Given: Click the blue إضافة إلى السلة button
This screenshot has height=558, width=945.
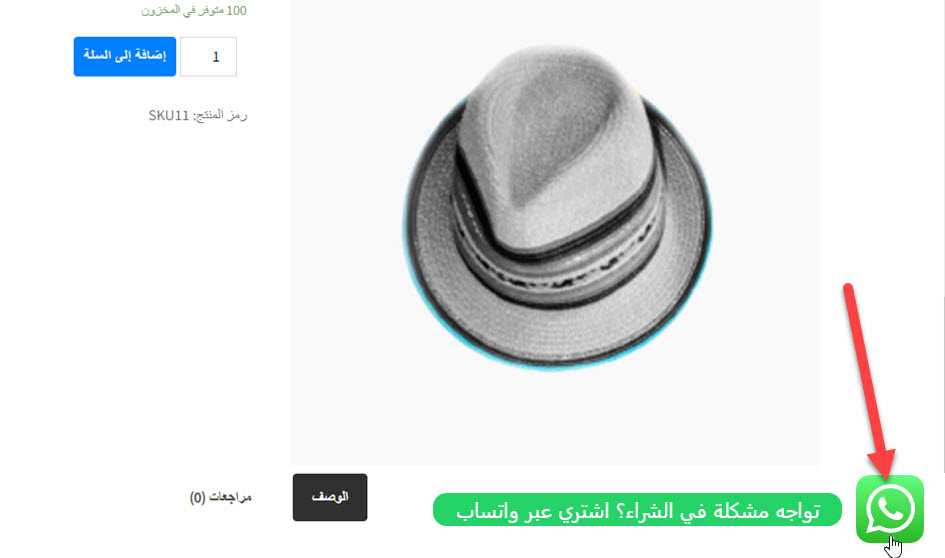Looking at the screenshot, I should (x=125, y=57).
